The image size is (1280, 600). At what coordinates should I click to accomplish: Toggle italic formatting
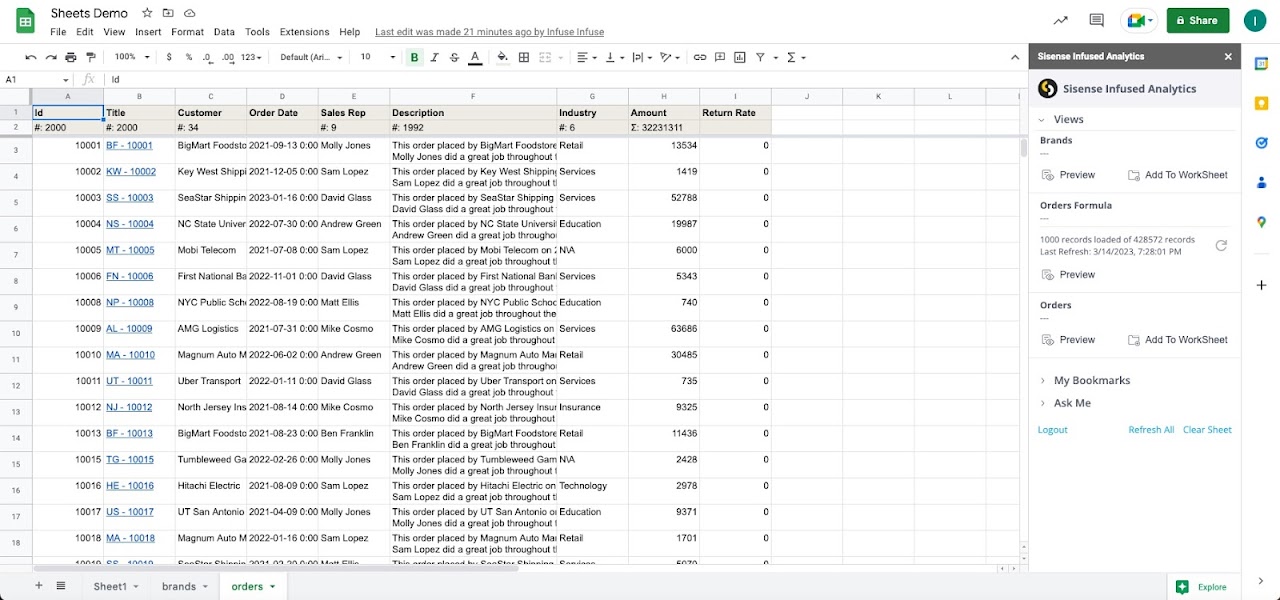434,58
